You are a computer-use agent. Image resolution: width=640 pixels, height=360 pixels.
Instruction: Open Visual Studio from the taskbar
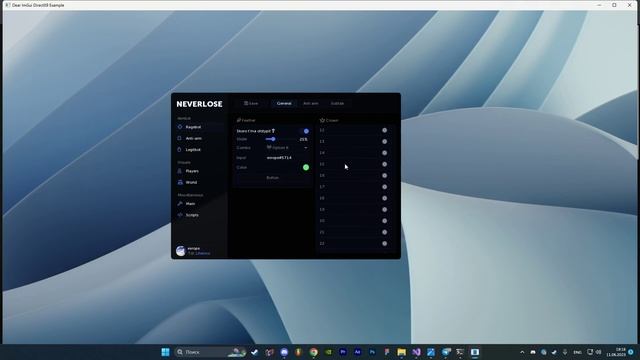(416, 352)
